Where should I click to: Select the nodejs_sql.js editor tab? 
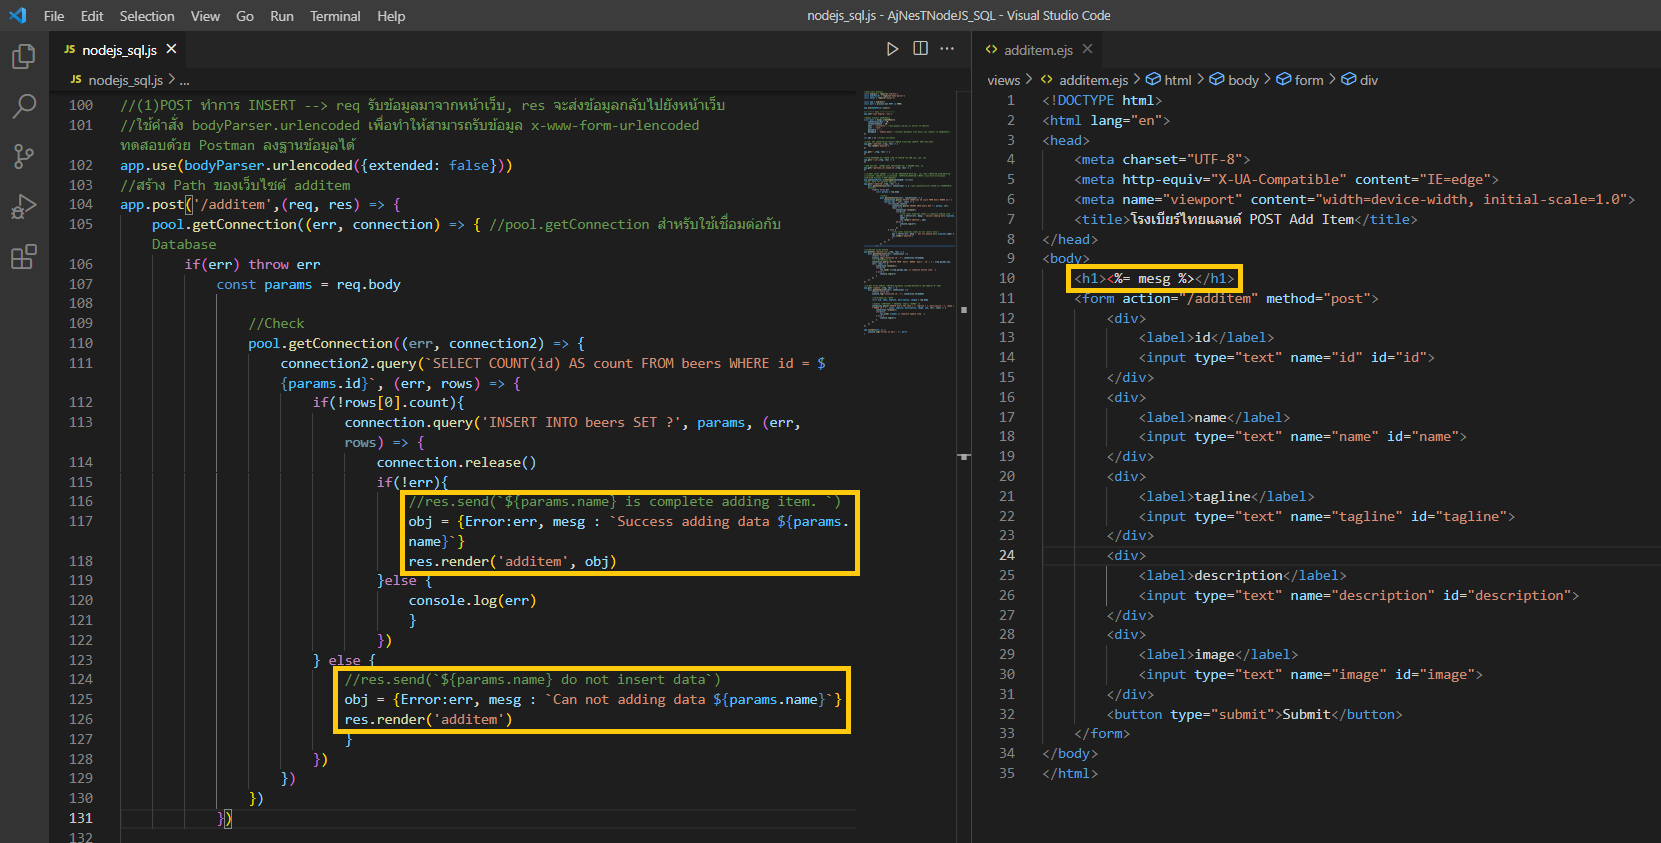tap(118, 50)
